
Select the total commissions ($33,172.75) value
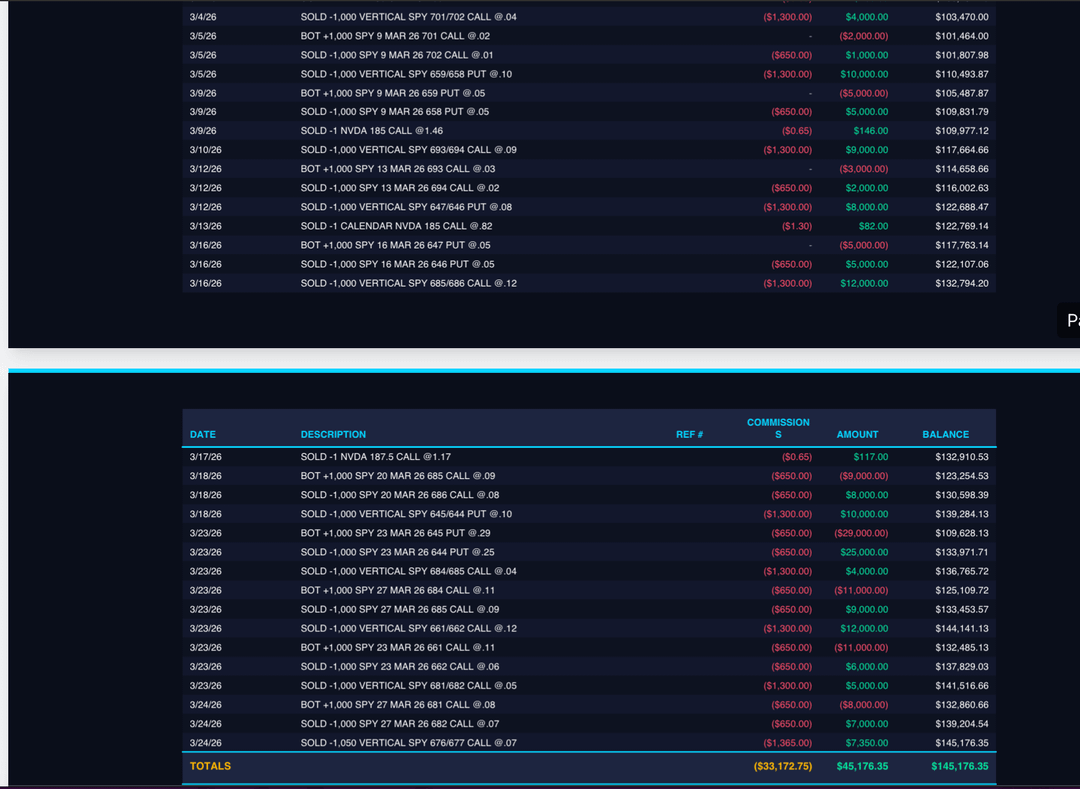point(783,766)
